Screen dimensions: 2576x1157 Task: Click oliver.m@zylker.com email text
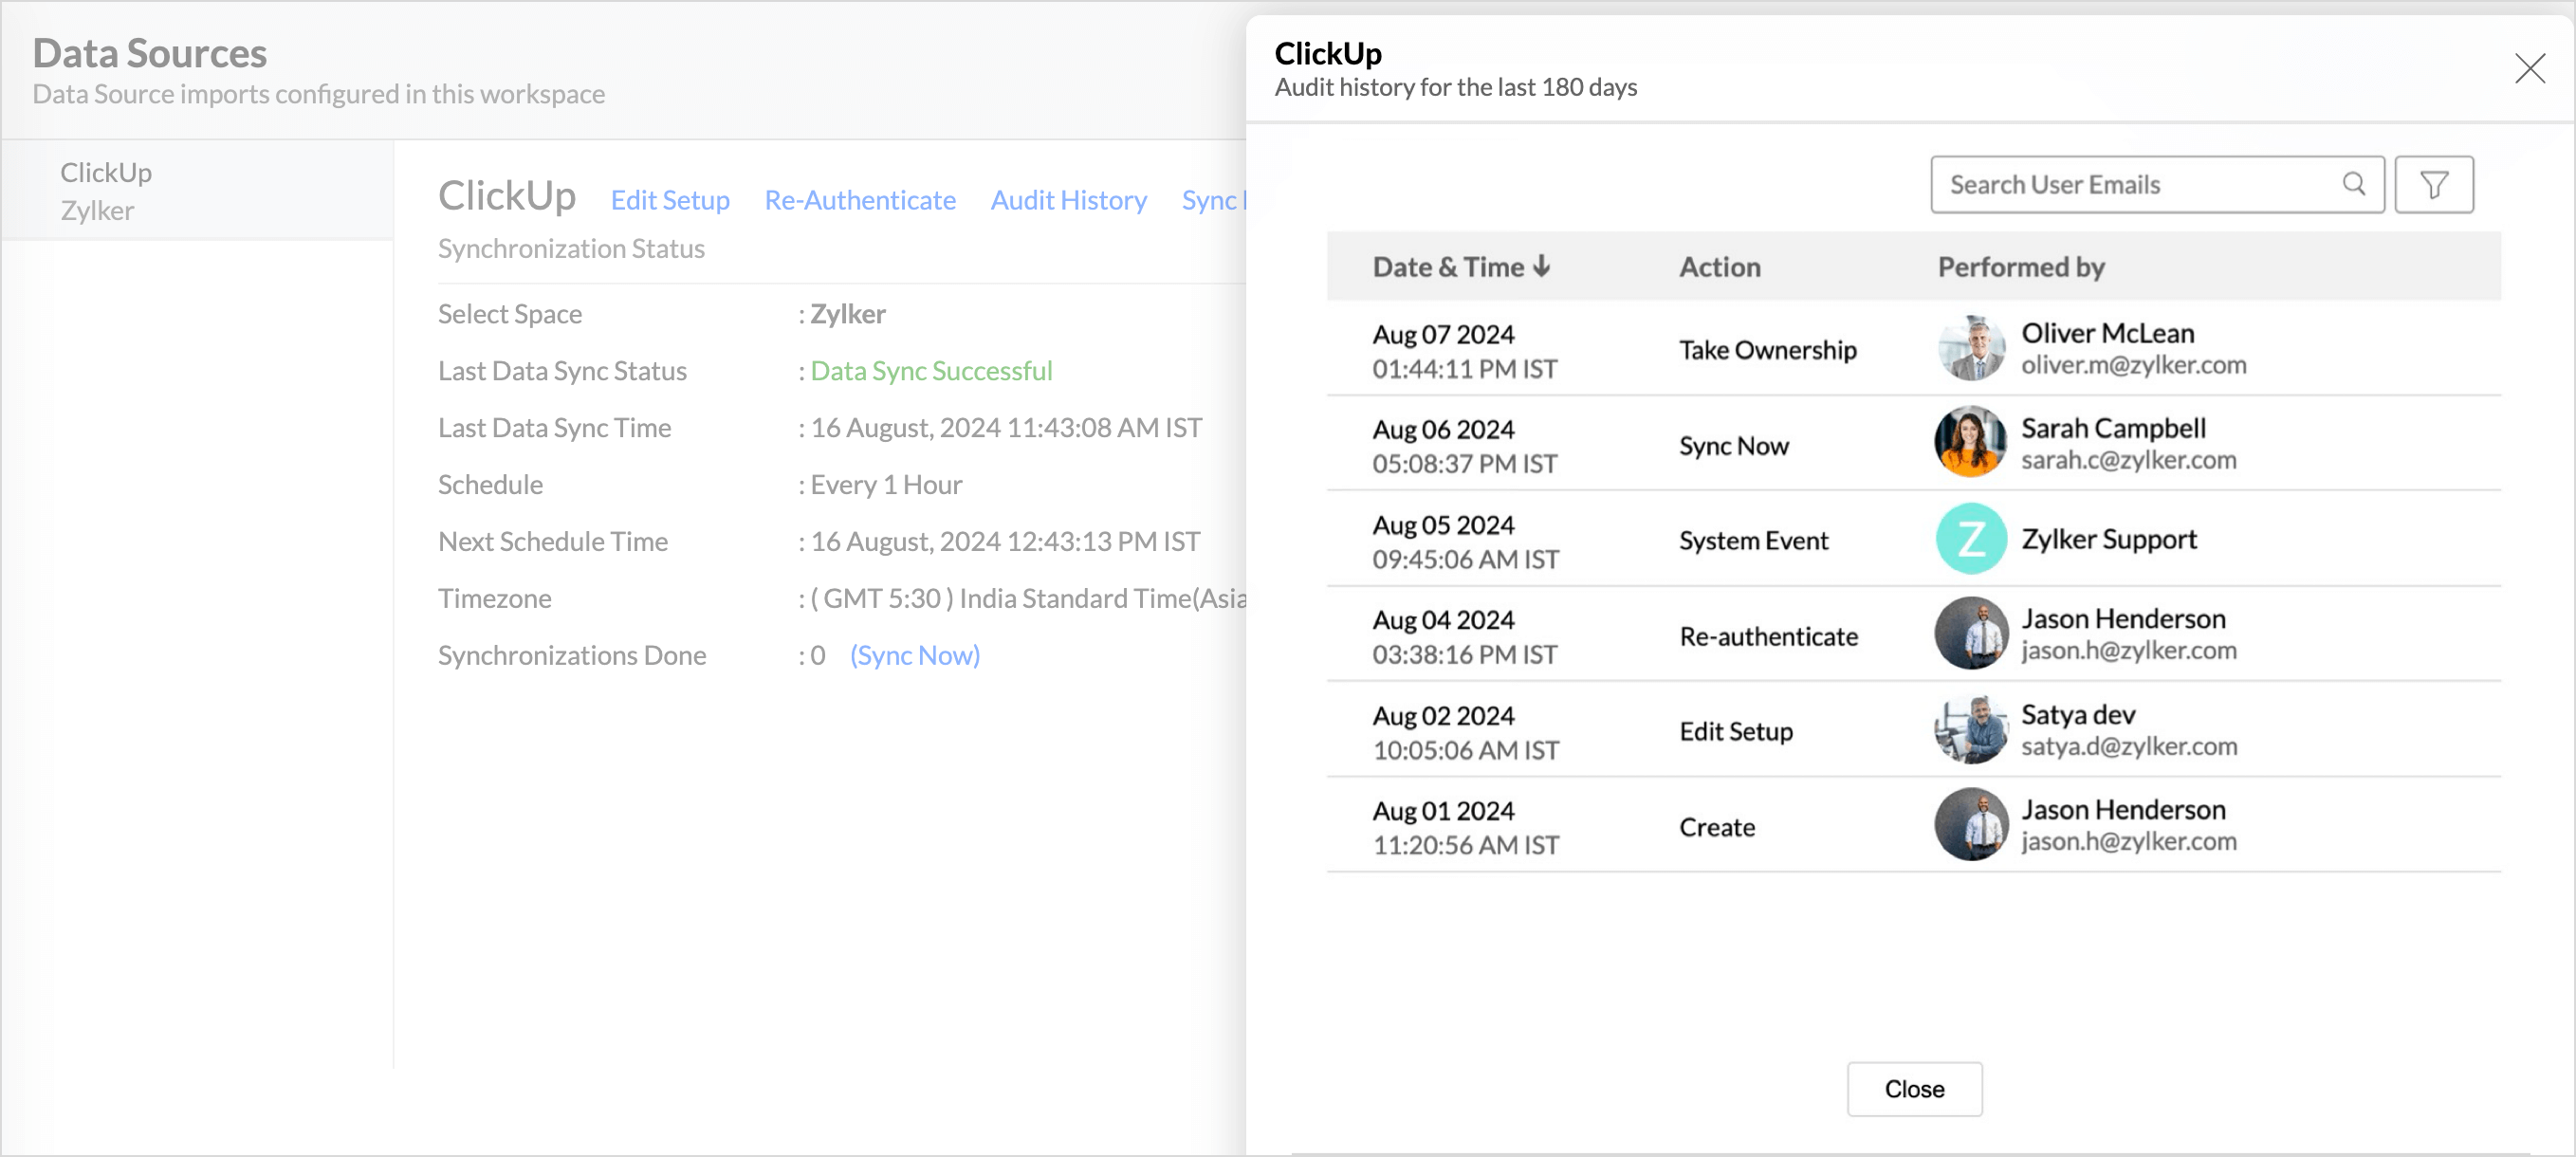2133,365
